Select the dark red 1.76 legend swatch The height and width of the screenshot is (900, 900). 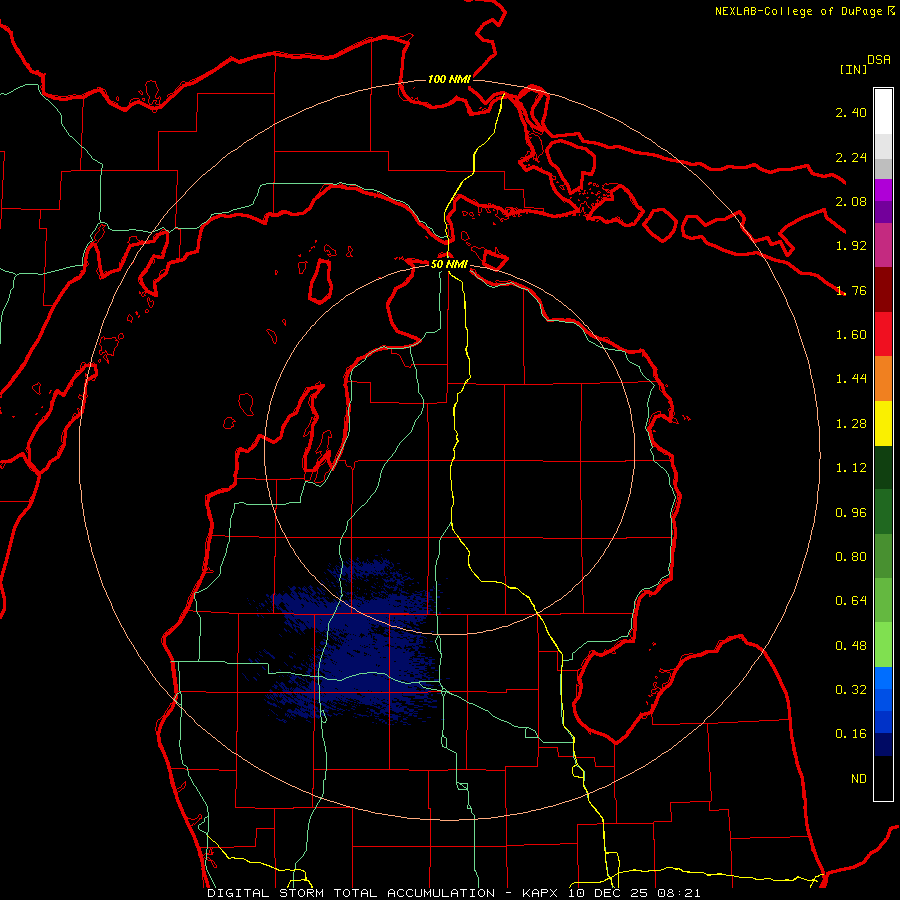tap(883, 290)
